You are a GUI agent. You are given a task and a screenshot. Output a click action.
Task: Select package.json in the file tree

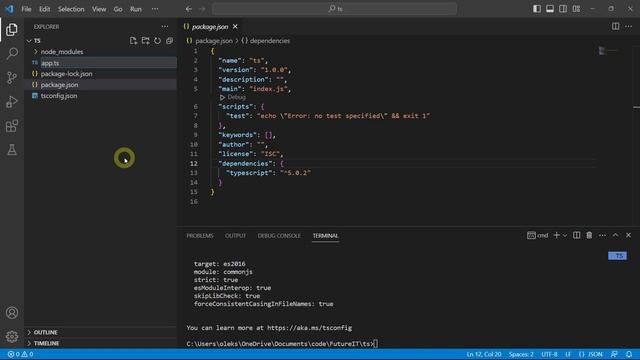pyautogui.click(x=100, y=85)
